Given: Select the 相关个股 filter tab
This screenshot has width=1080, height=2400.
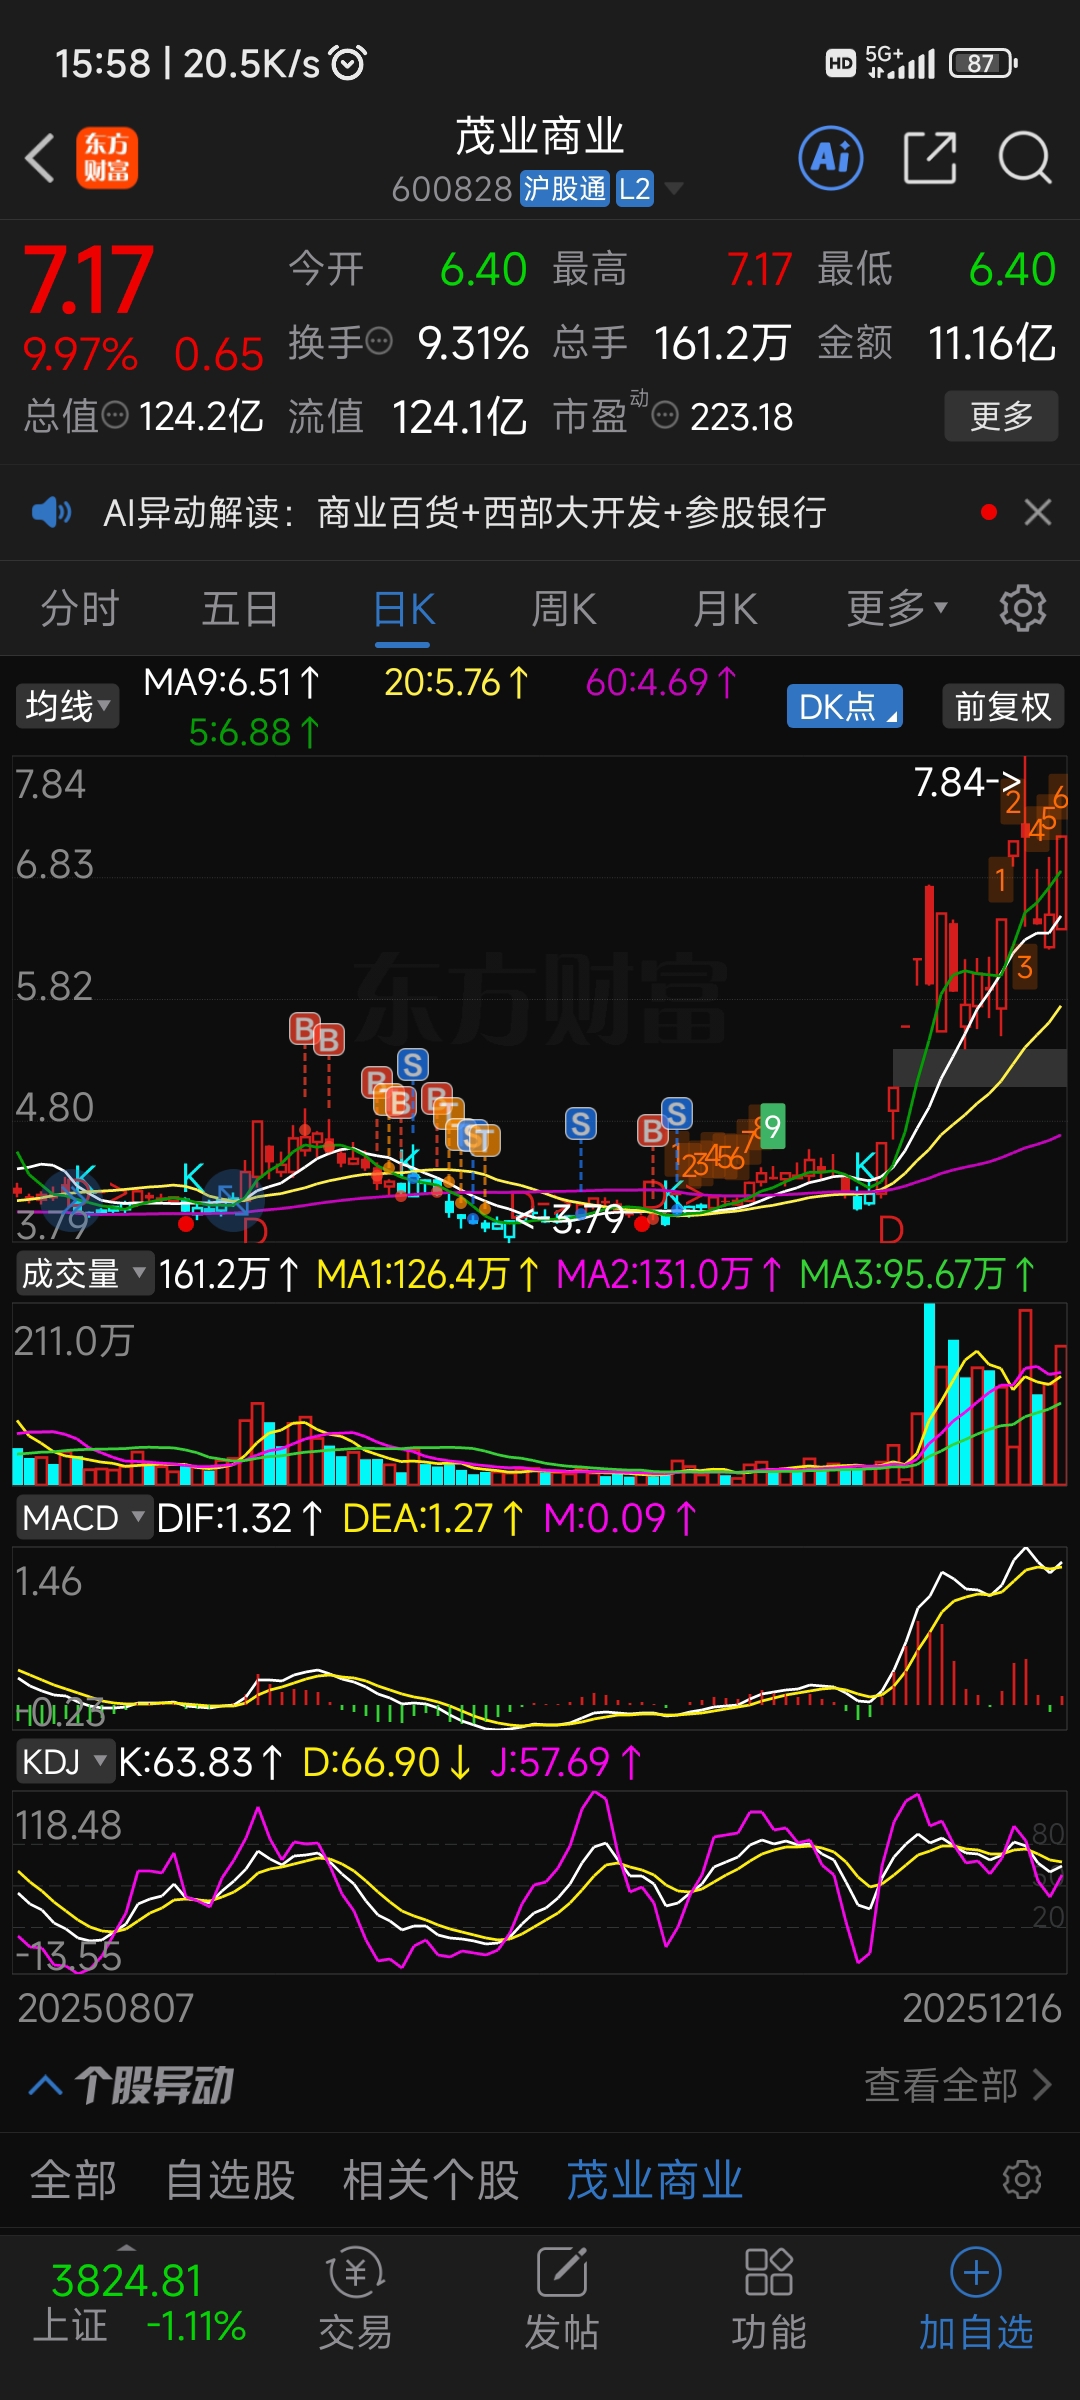Looking at the screenshot, I should (x=431, y=2180).
